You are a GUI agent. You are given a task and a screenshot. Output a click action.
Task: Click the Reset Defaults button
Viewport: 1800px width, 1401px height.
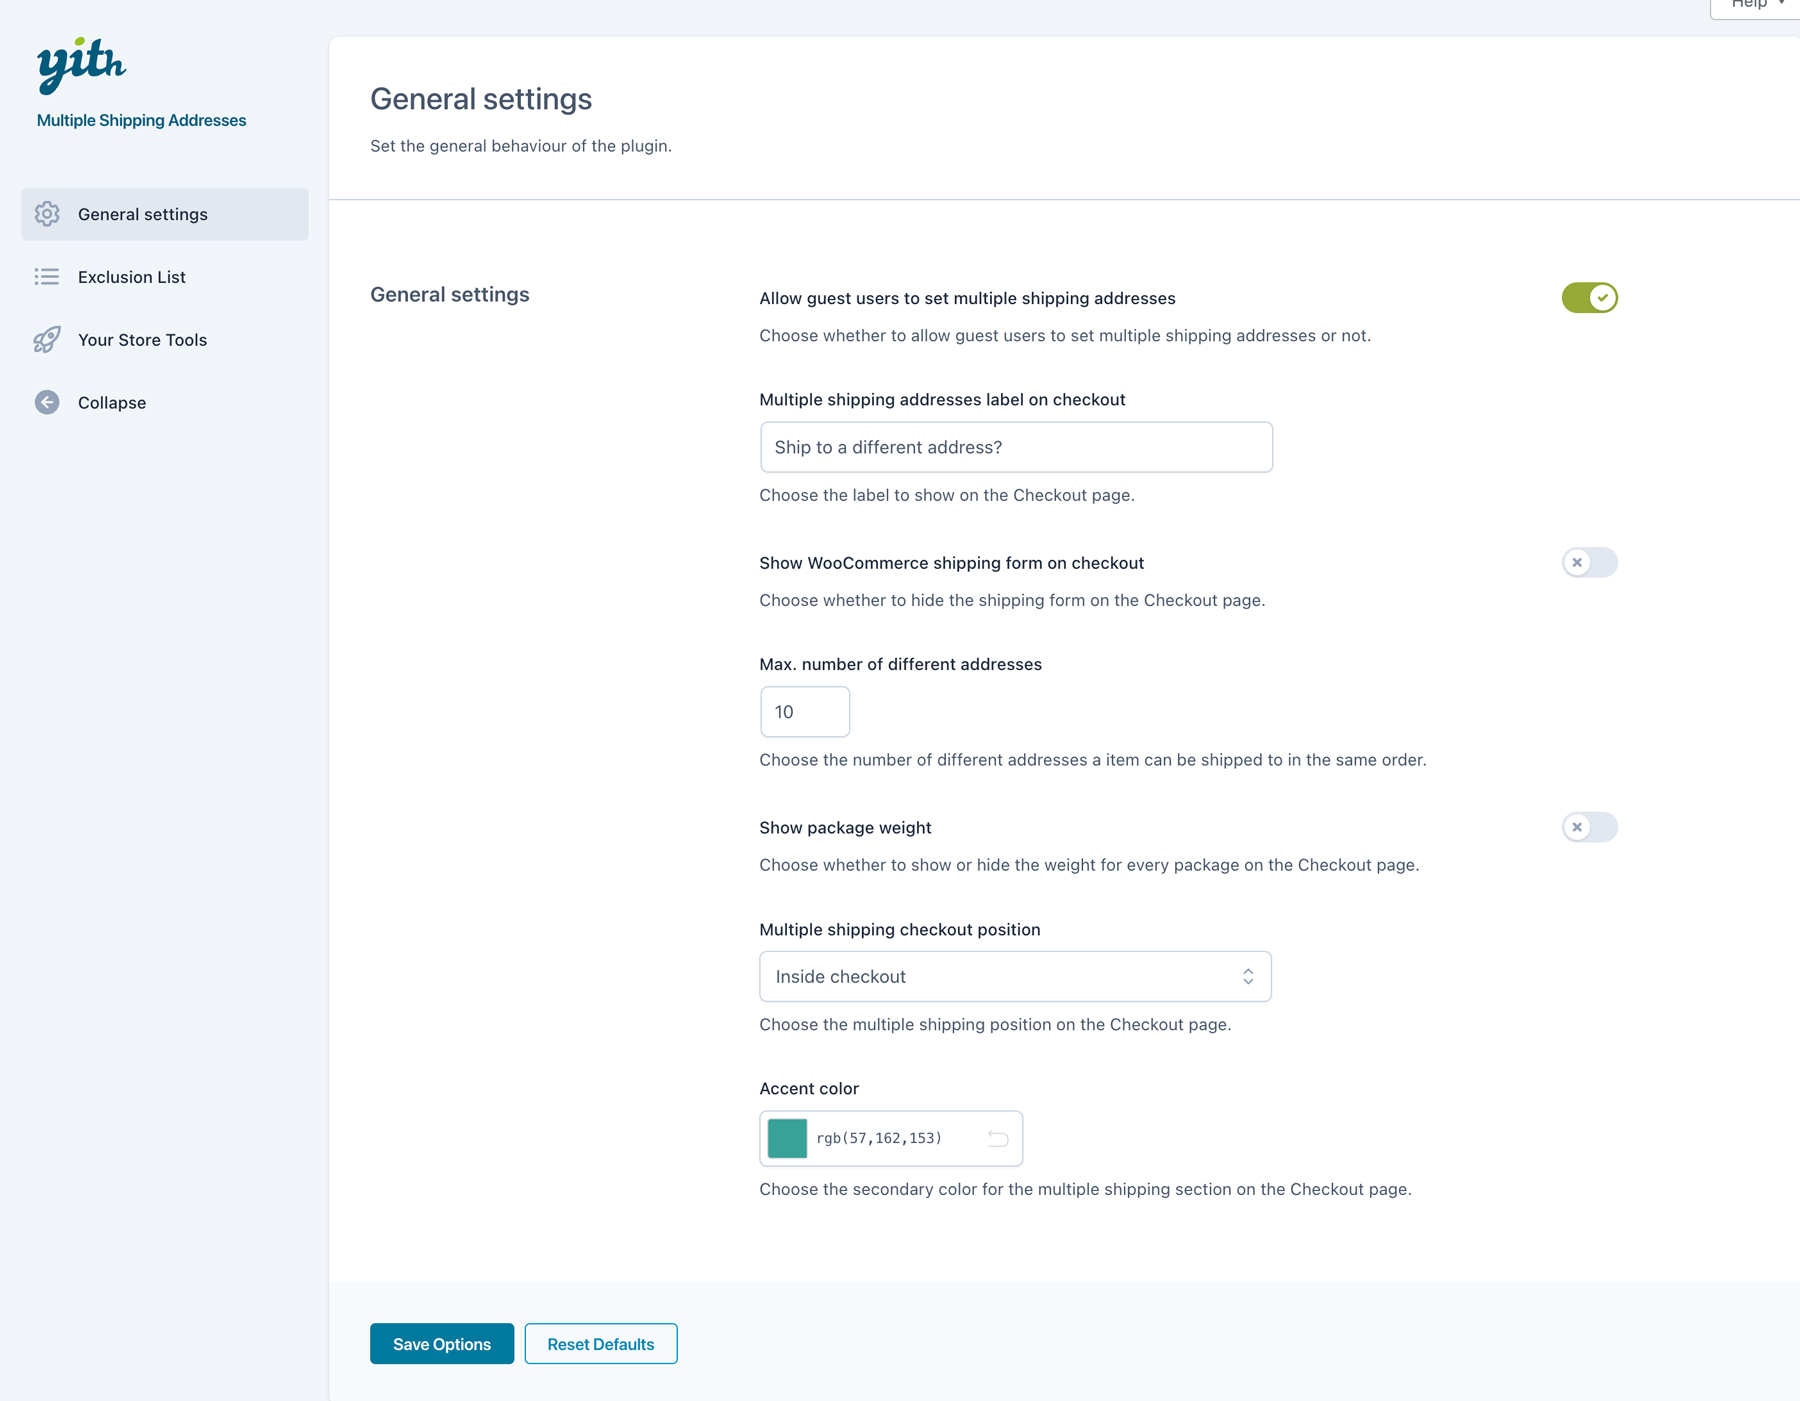coord(601,1344)
